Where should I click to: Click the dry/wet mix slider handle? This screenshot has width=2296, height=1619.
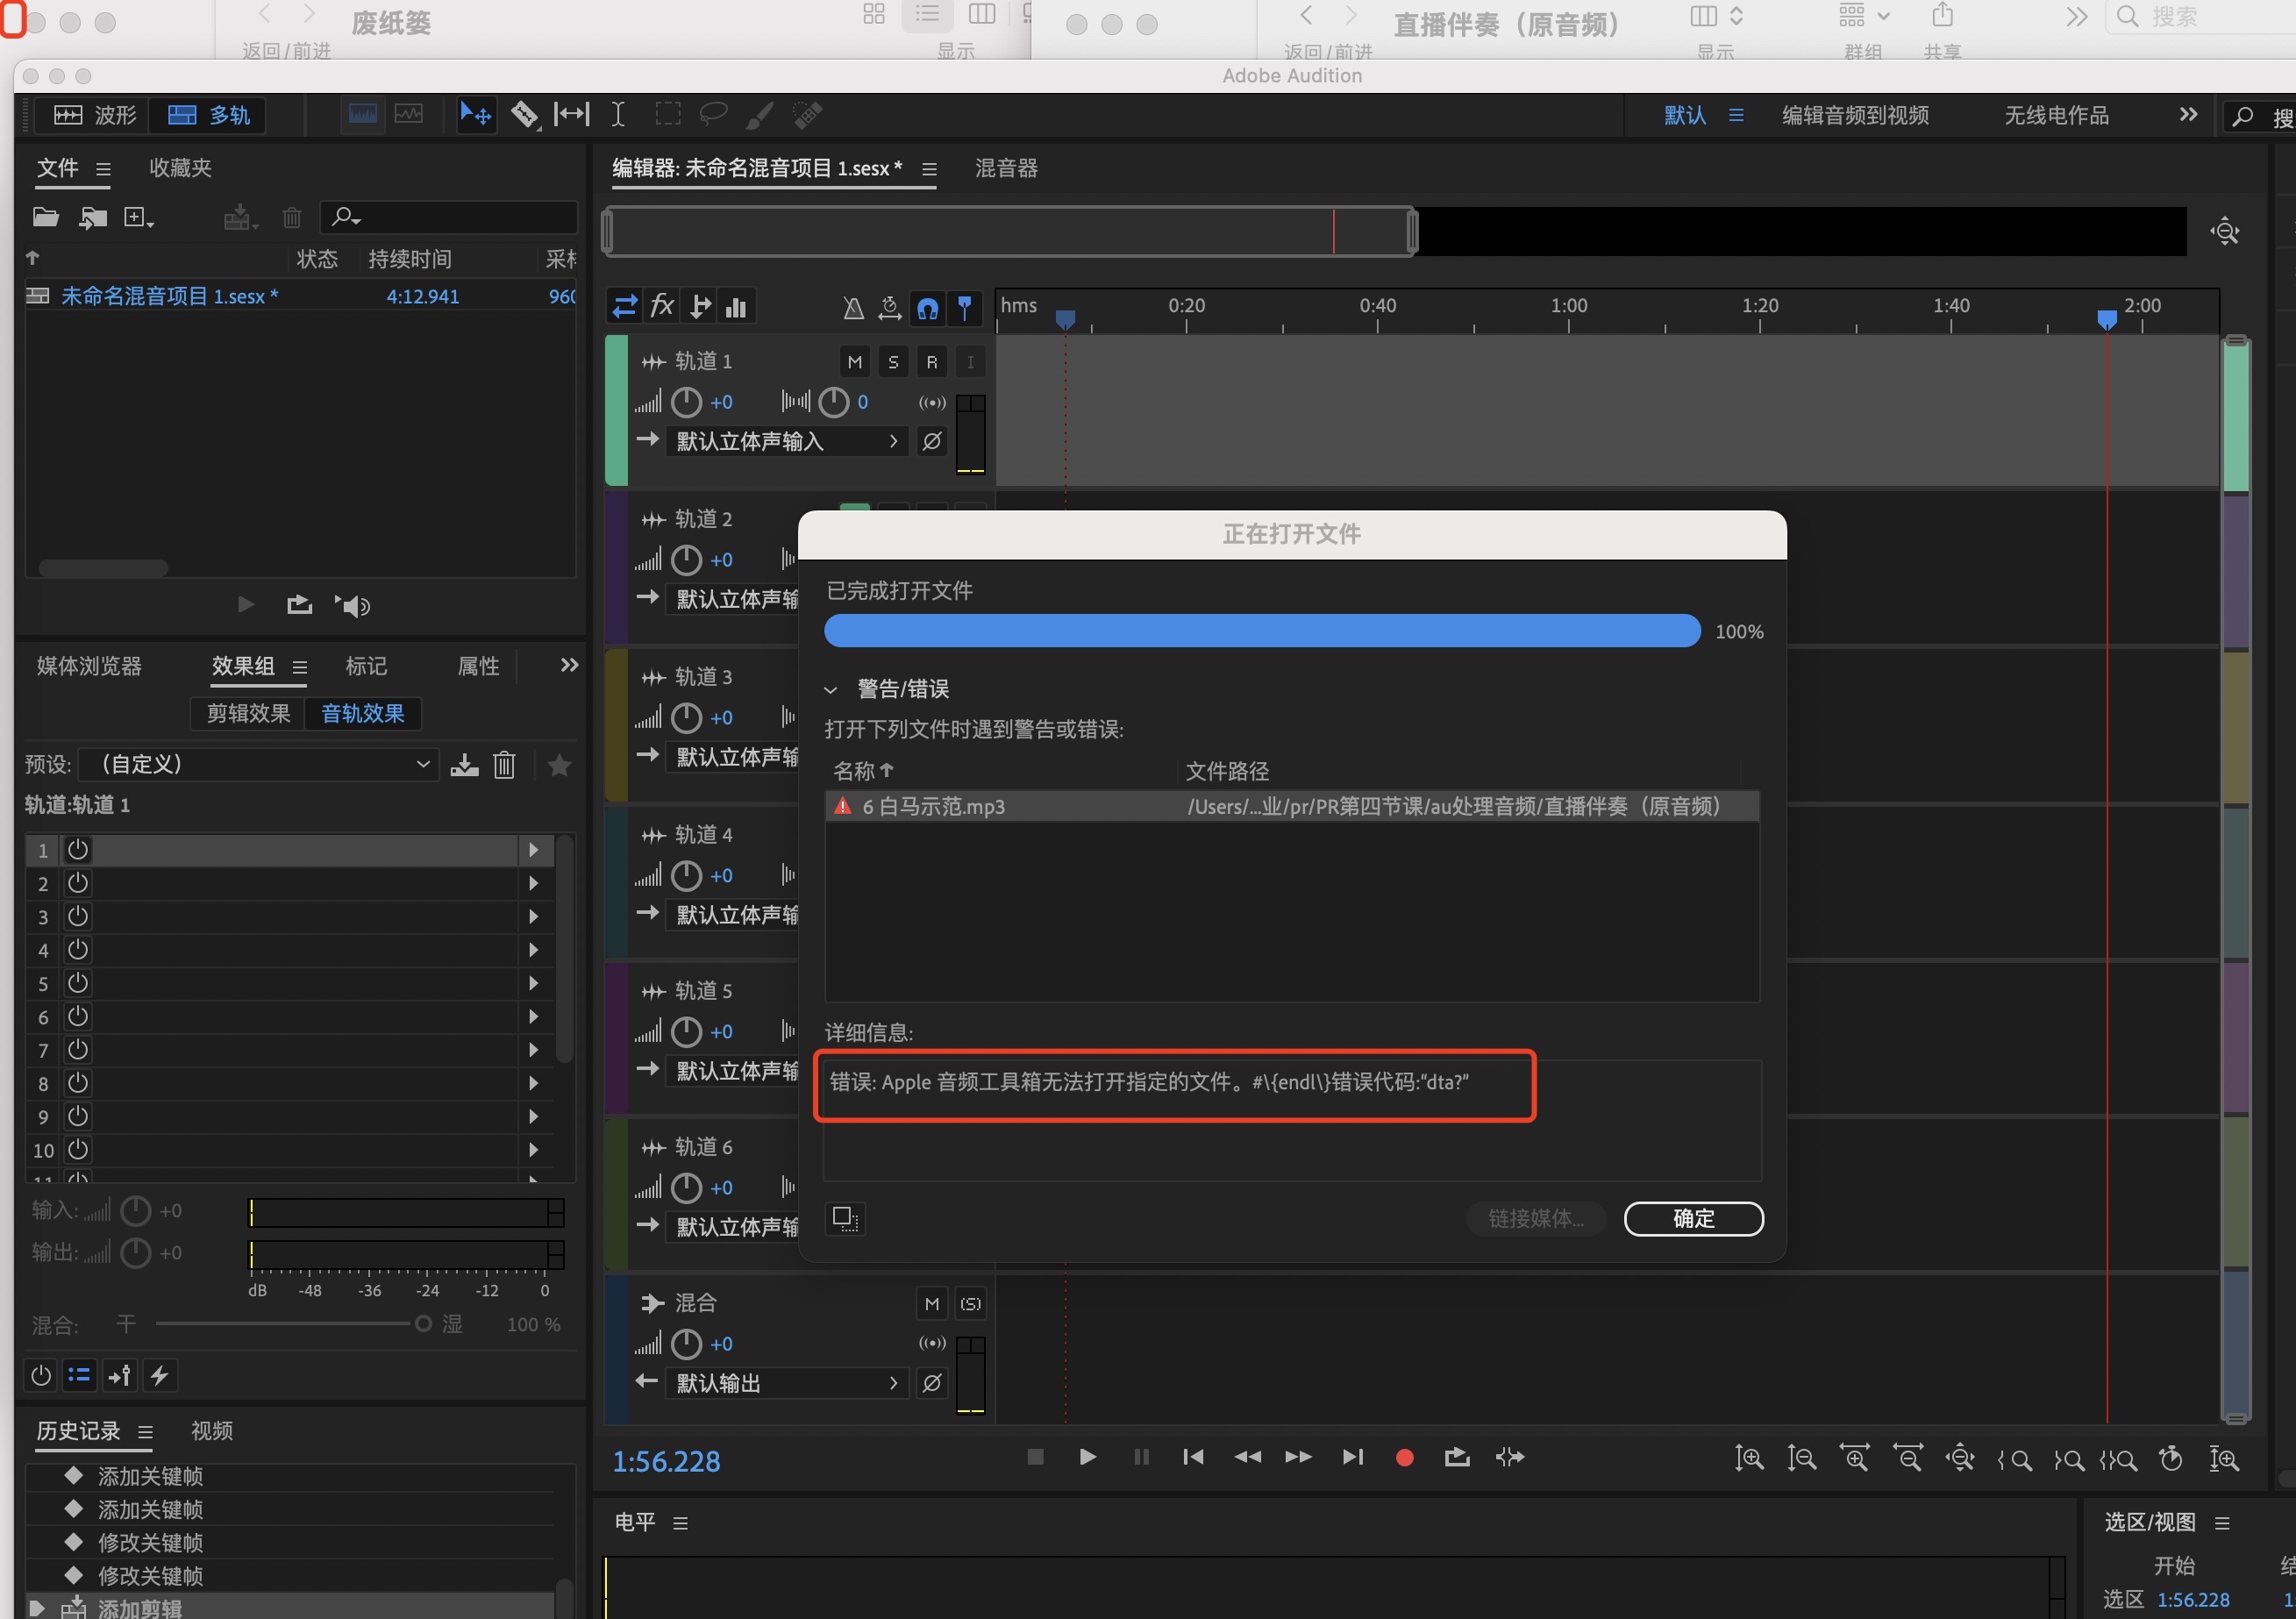coord(423,1324)
